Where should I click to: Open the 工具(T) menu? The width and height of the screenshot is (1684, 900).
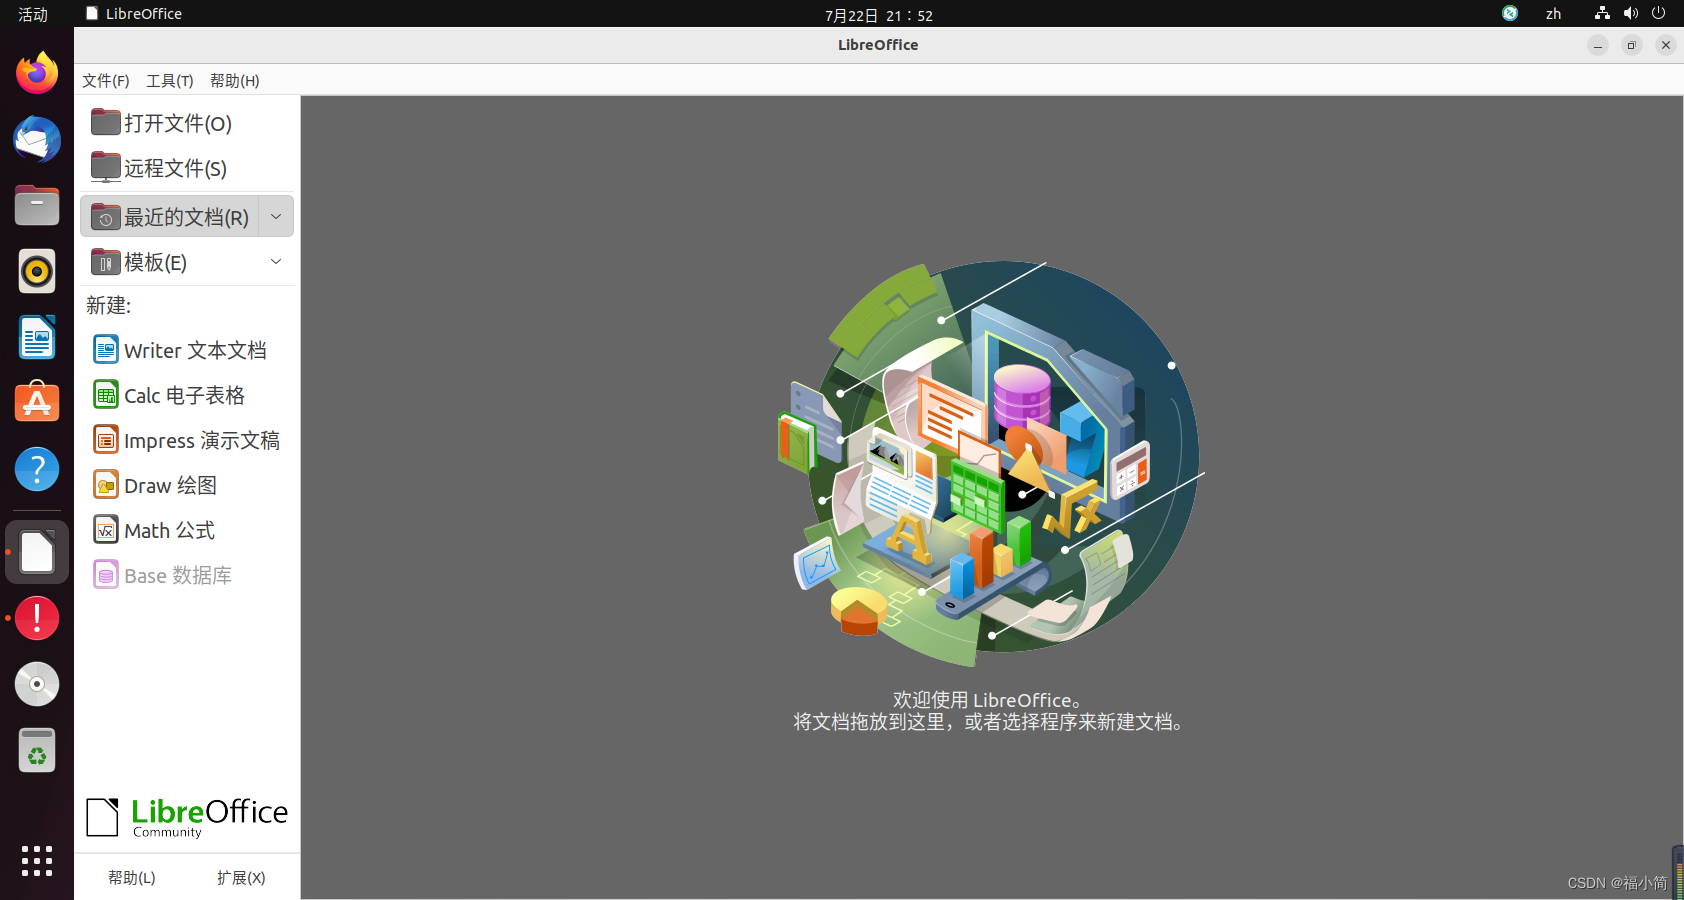169,80
